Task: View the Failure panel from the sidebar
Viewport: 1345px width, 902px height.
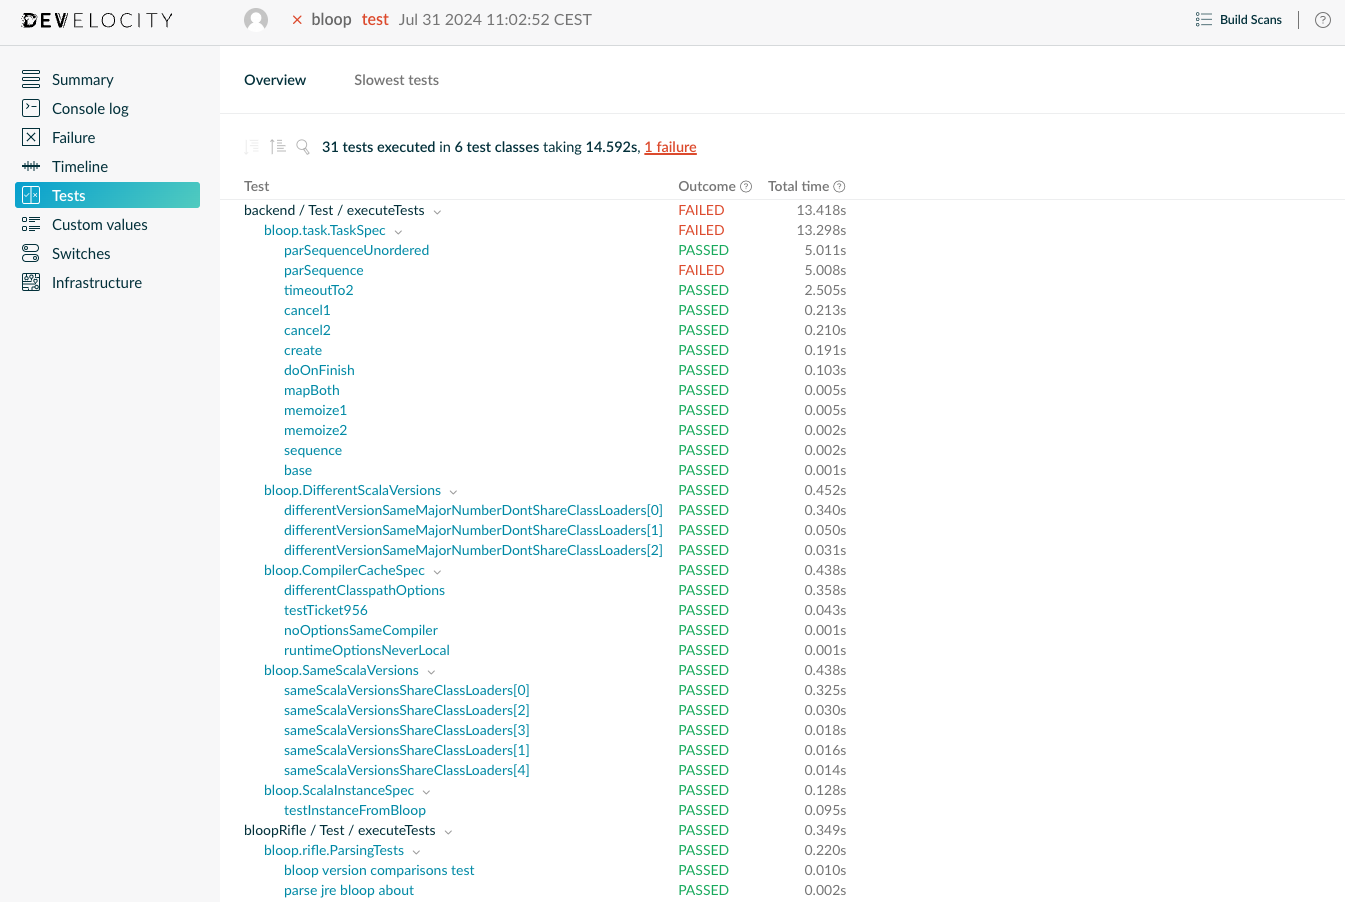Action: 75,137
